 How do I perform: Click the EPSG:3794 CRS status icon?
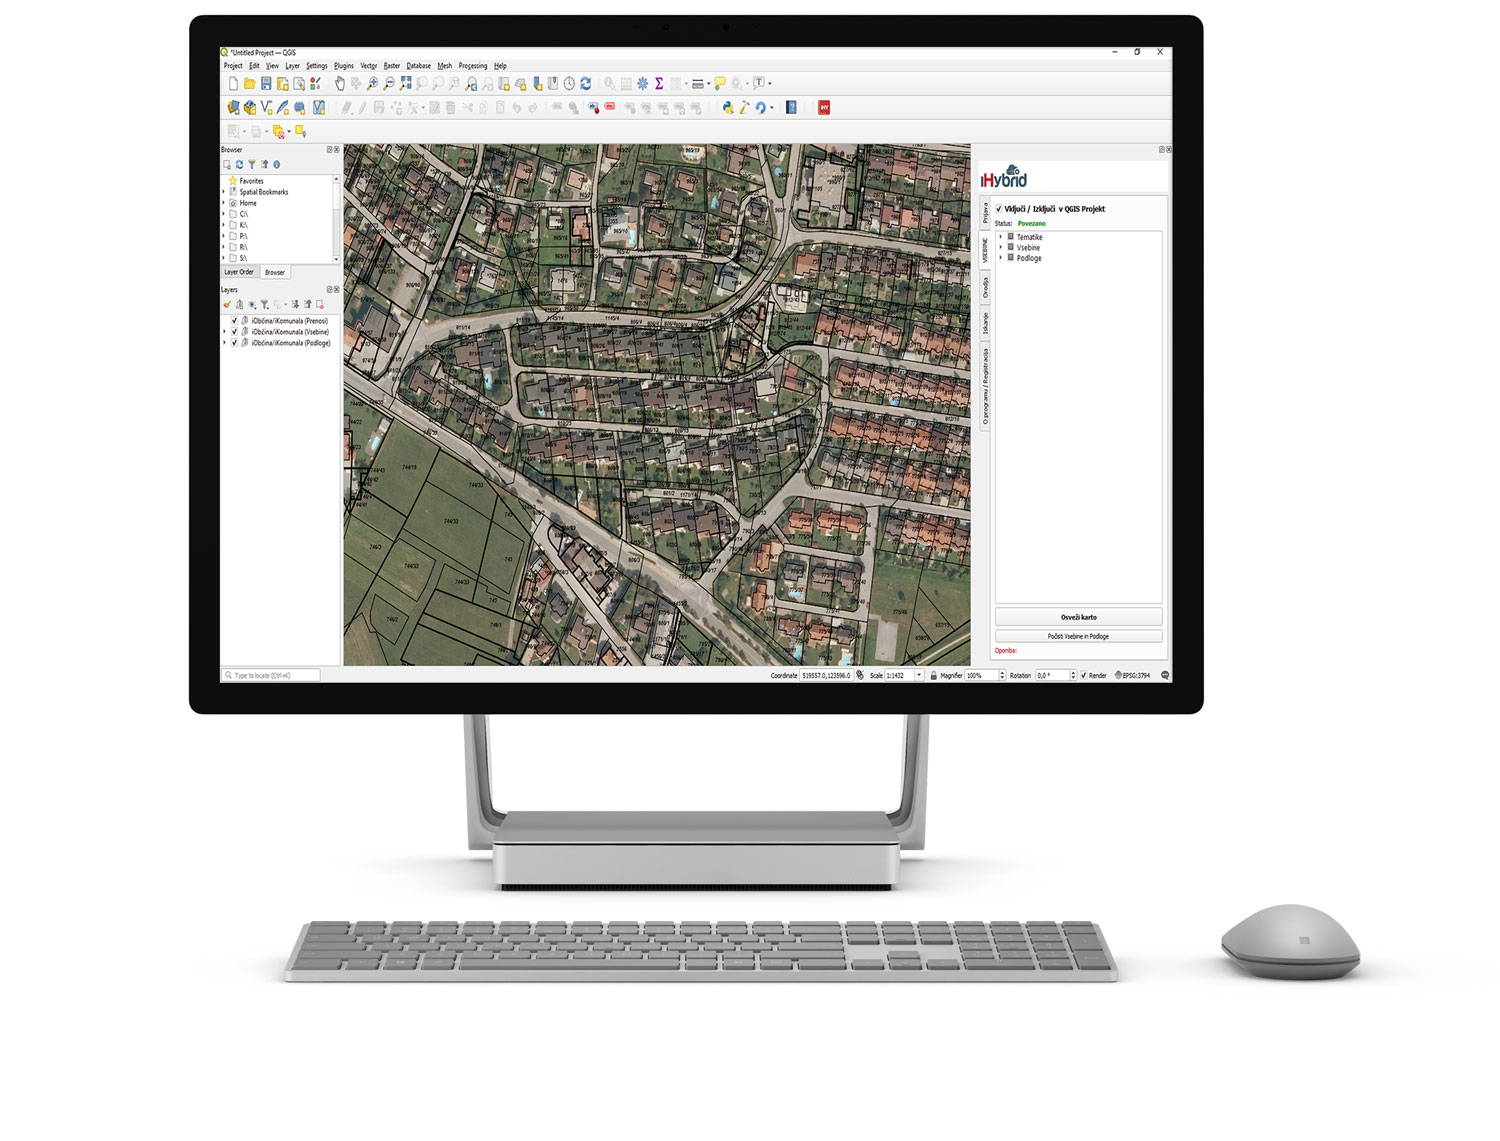[x=1133, y=676]
